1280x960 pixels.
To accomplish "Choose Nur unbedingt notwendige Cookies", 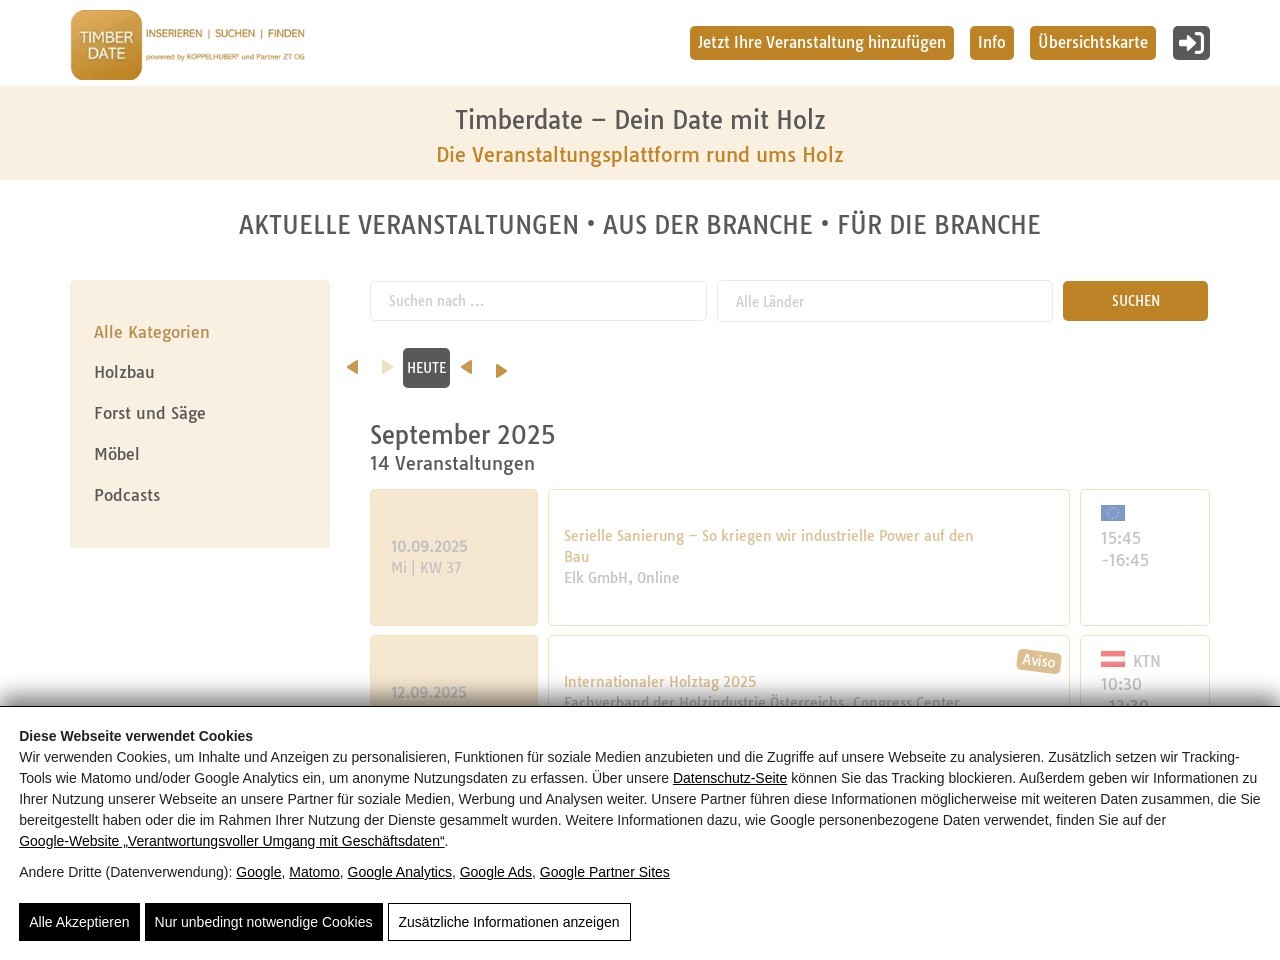I will click(x=263, y=922).
